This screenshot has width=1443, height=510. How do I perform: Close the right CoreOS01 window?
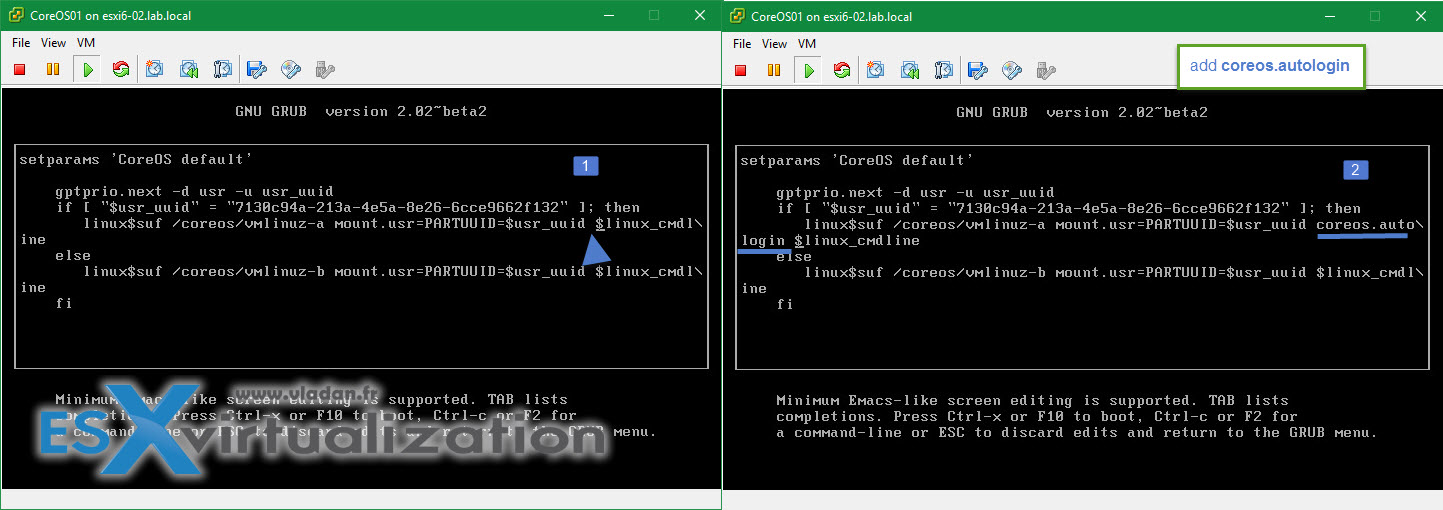click(x=1420, y=15)
